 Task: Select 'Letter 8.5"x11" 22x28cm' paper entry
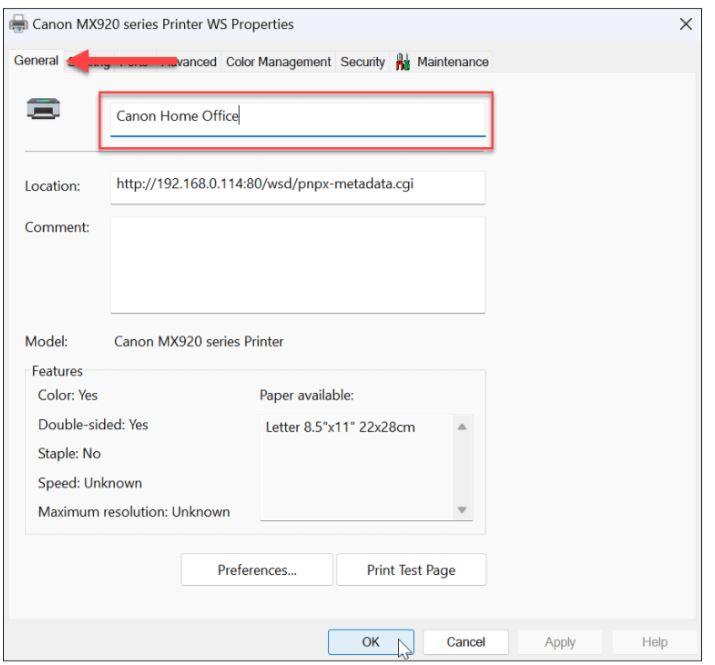point(340,427)
